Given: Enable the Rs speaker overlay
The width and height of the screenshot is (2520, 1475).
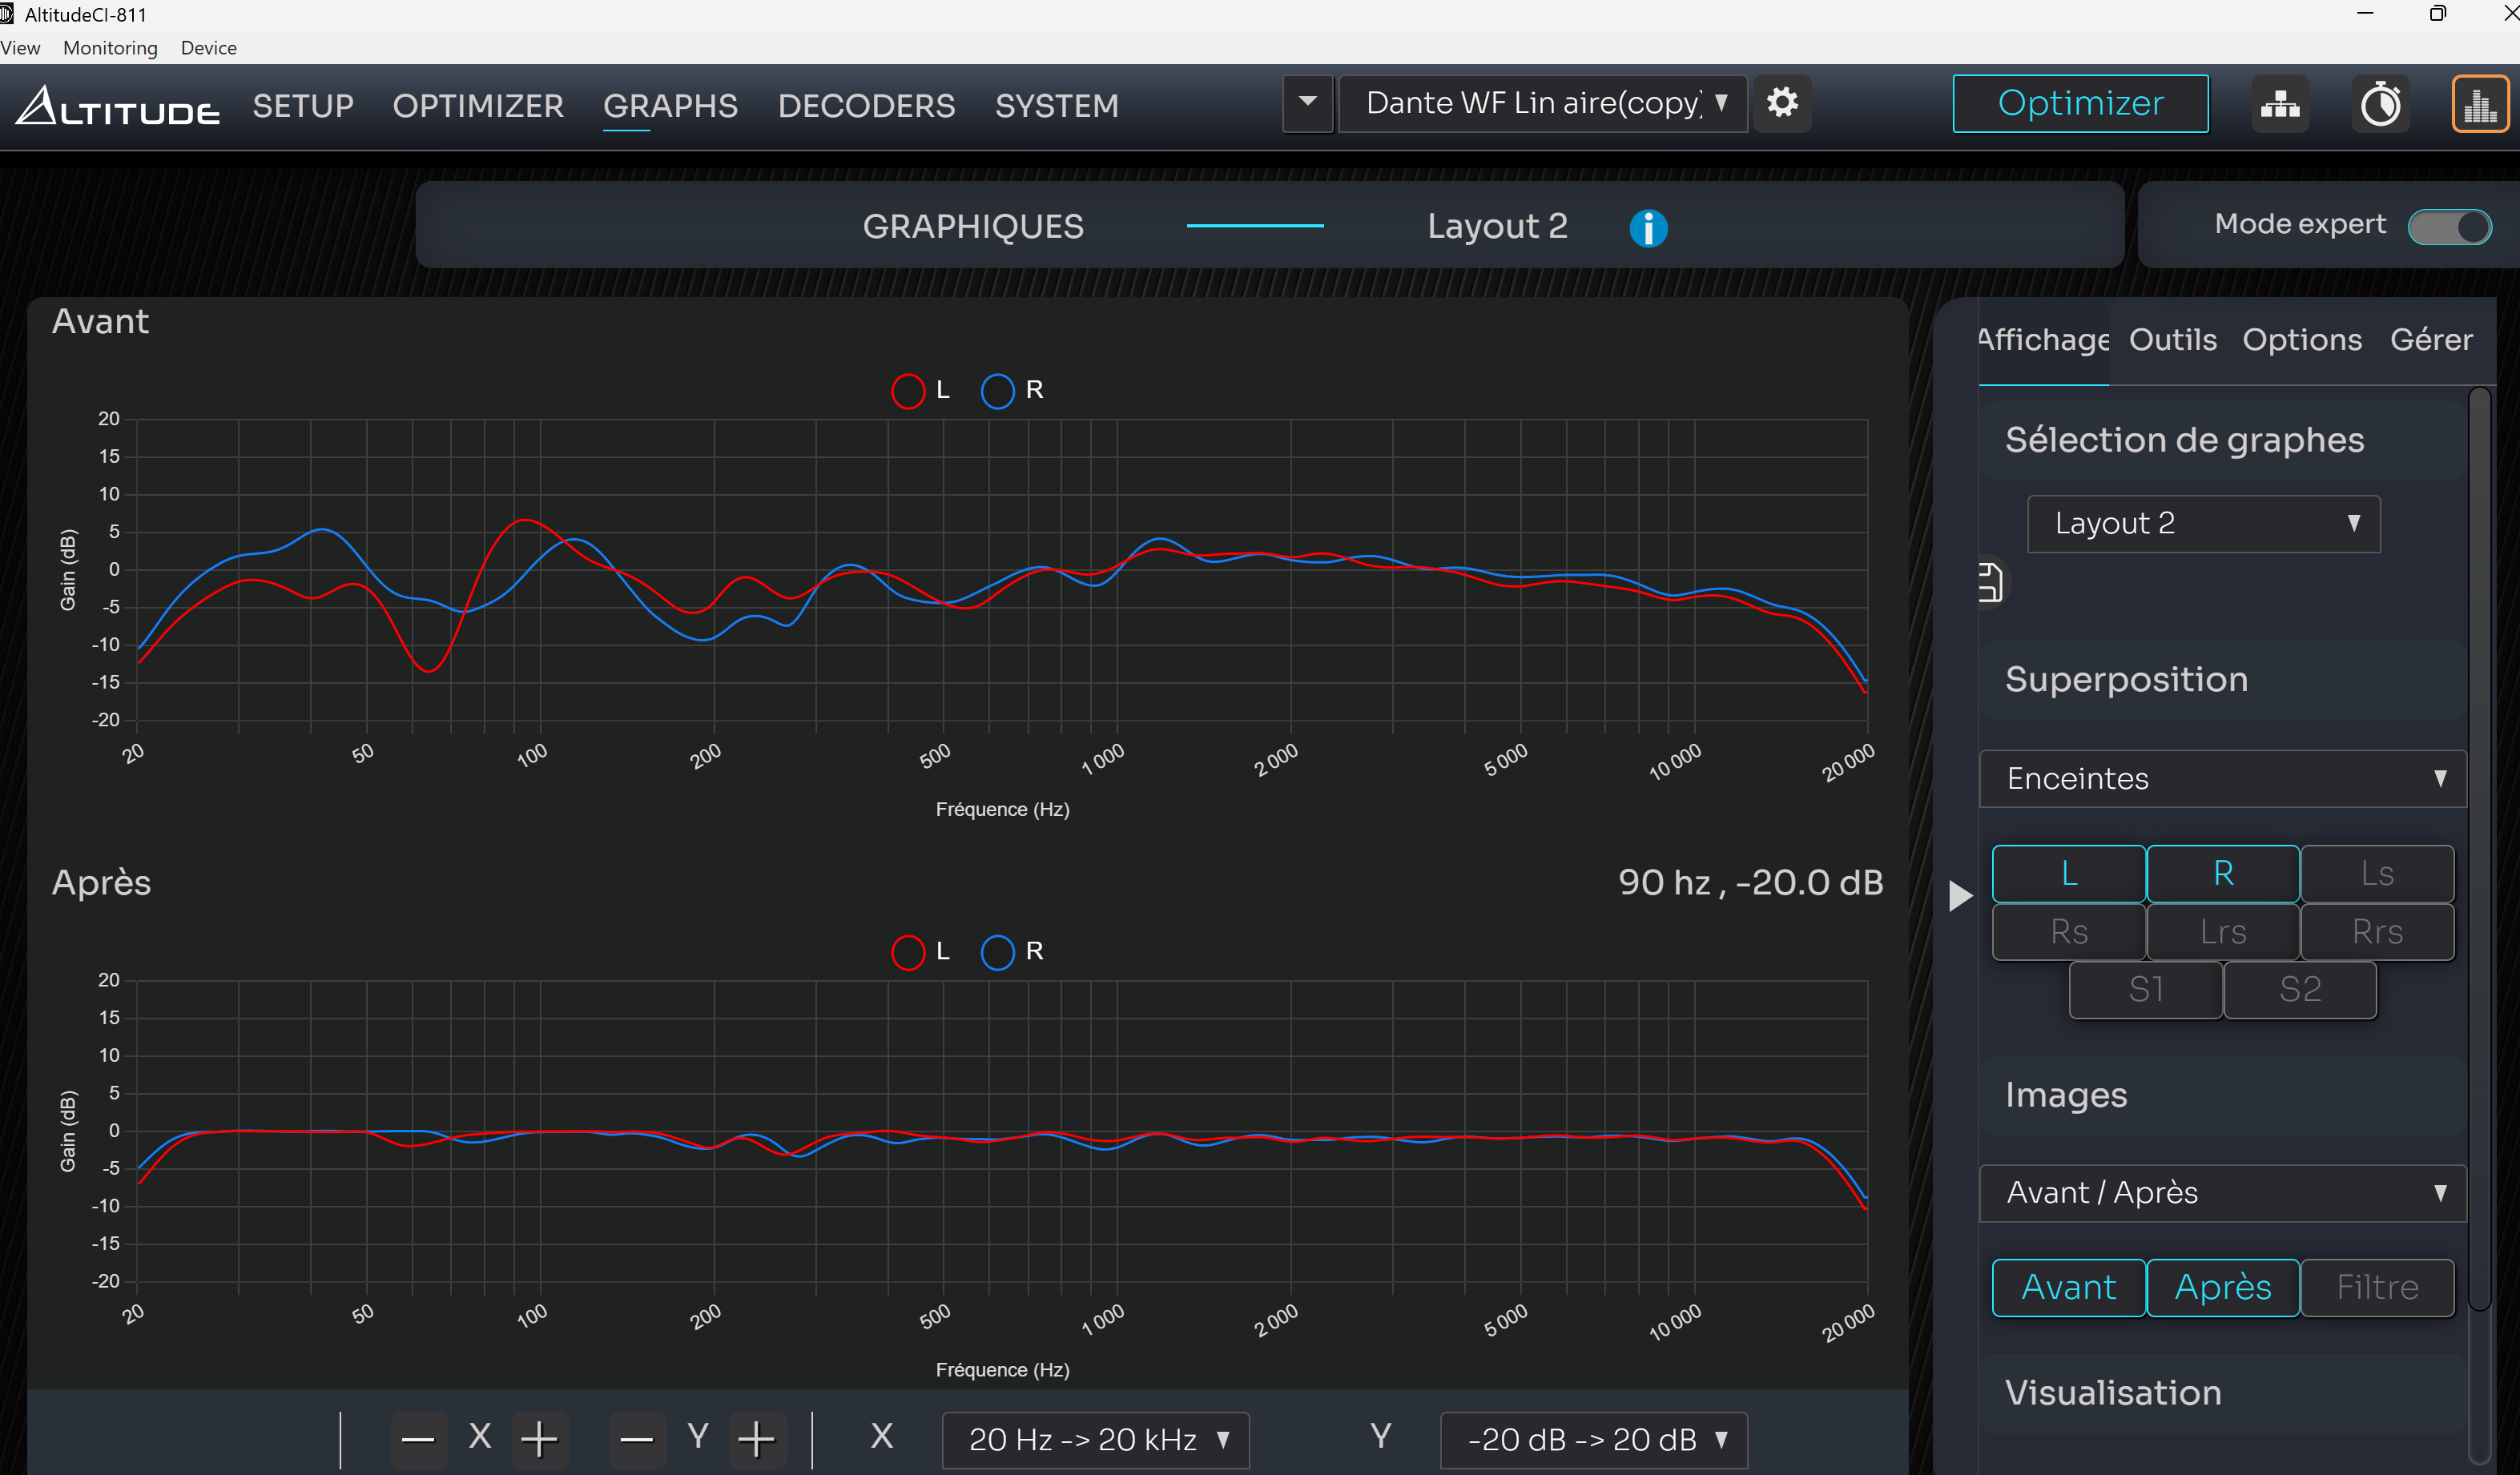Looking at the screenshot, I should (x=2069, y=932).
